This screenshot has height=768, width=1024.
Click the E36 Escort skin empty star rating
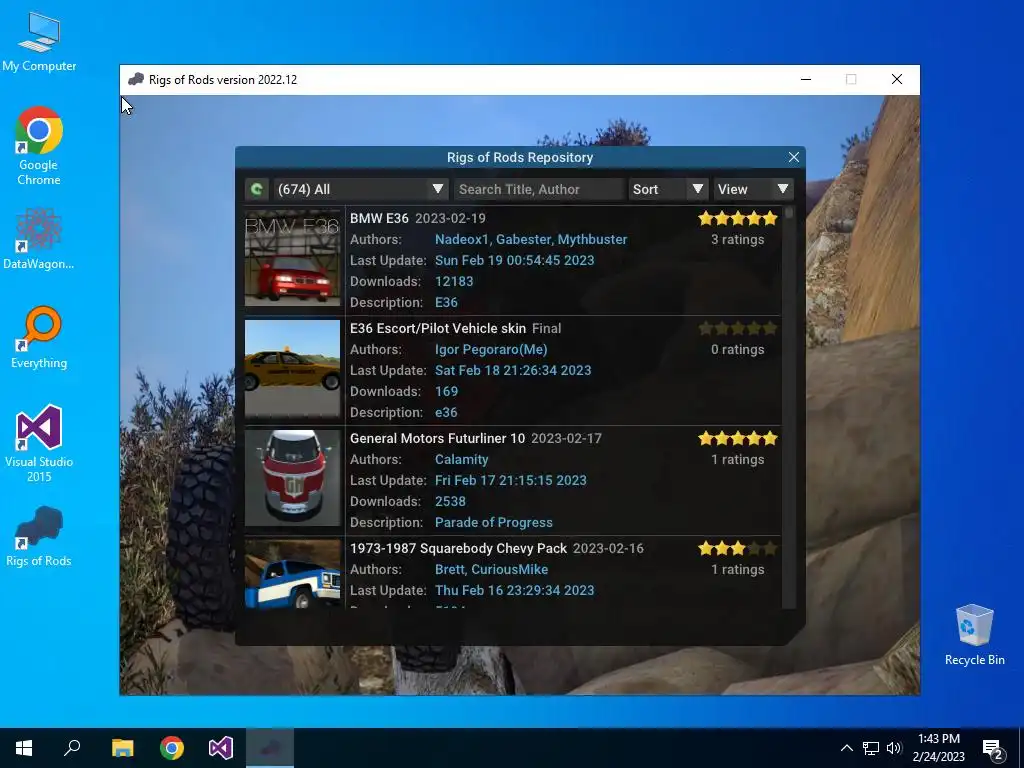[x=738, y=328]
